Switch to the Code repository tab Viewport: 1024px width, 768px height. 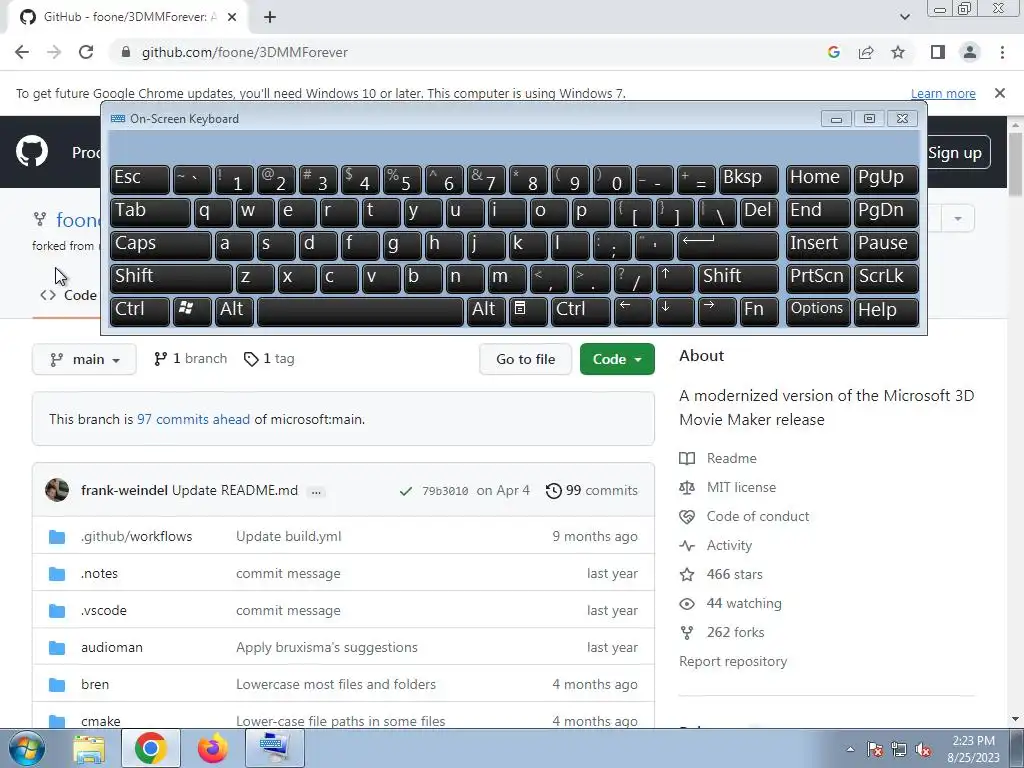(69, 295)
